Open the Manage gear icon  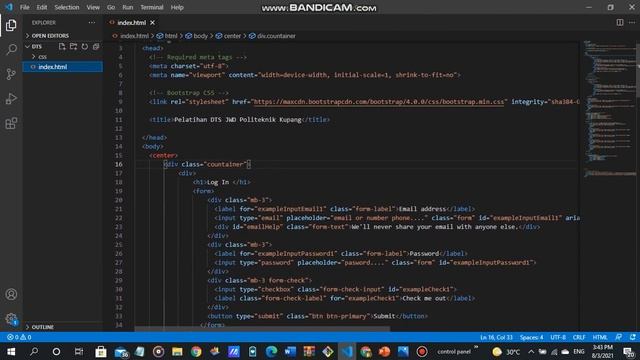[x=11, y=319]
